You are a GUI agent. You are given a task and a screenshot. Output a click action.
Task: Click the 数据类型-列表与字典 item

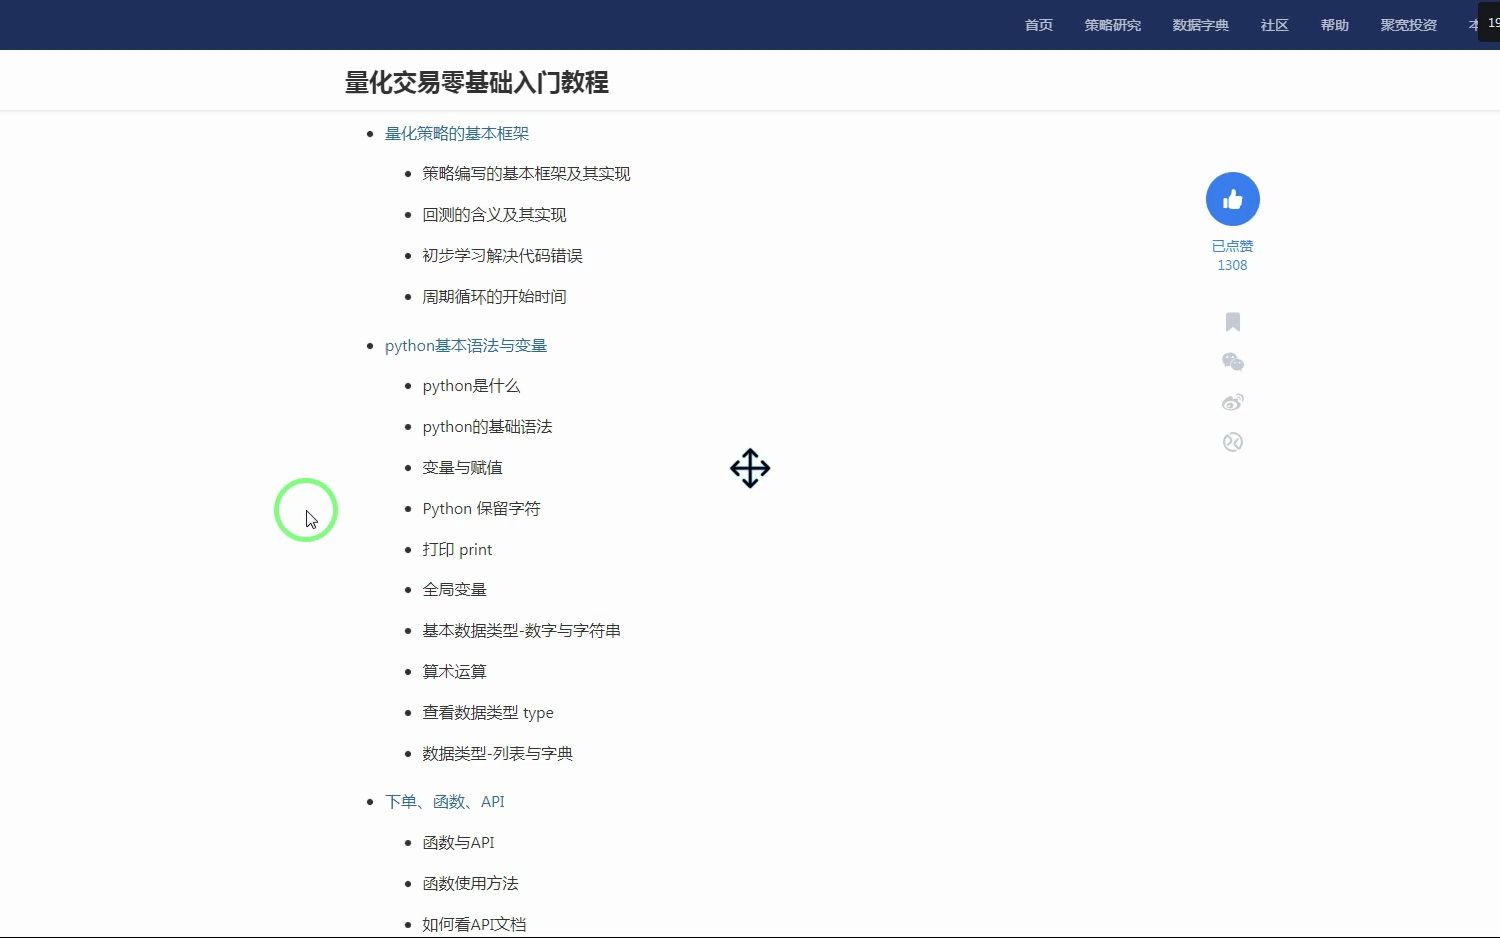(x=497, y=753)
